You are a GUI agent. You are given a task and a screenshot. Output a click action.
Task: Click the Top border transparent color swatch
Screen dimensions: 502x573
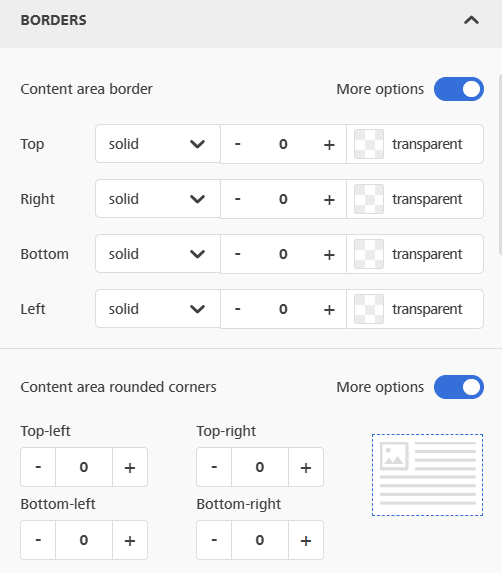(x=369, y=144)
